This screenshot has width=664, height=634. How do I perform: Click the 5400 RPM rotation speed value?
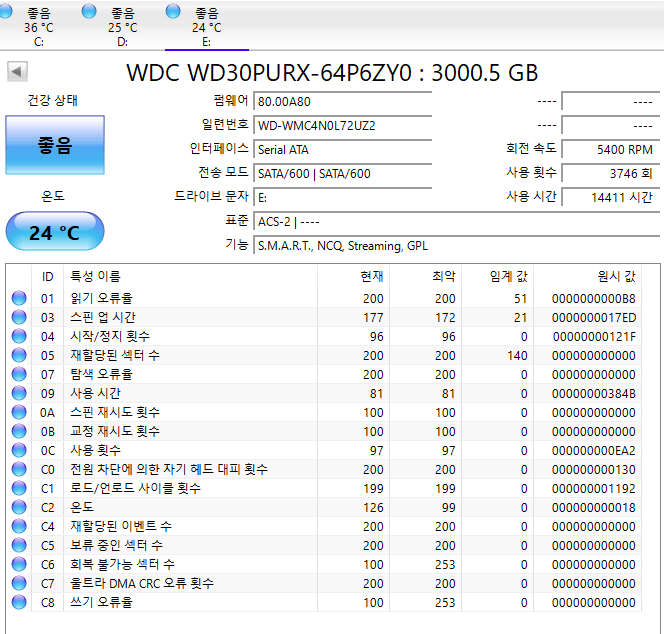pos(611,150)
